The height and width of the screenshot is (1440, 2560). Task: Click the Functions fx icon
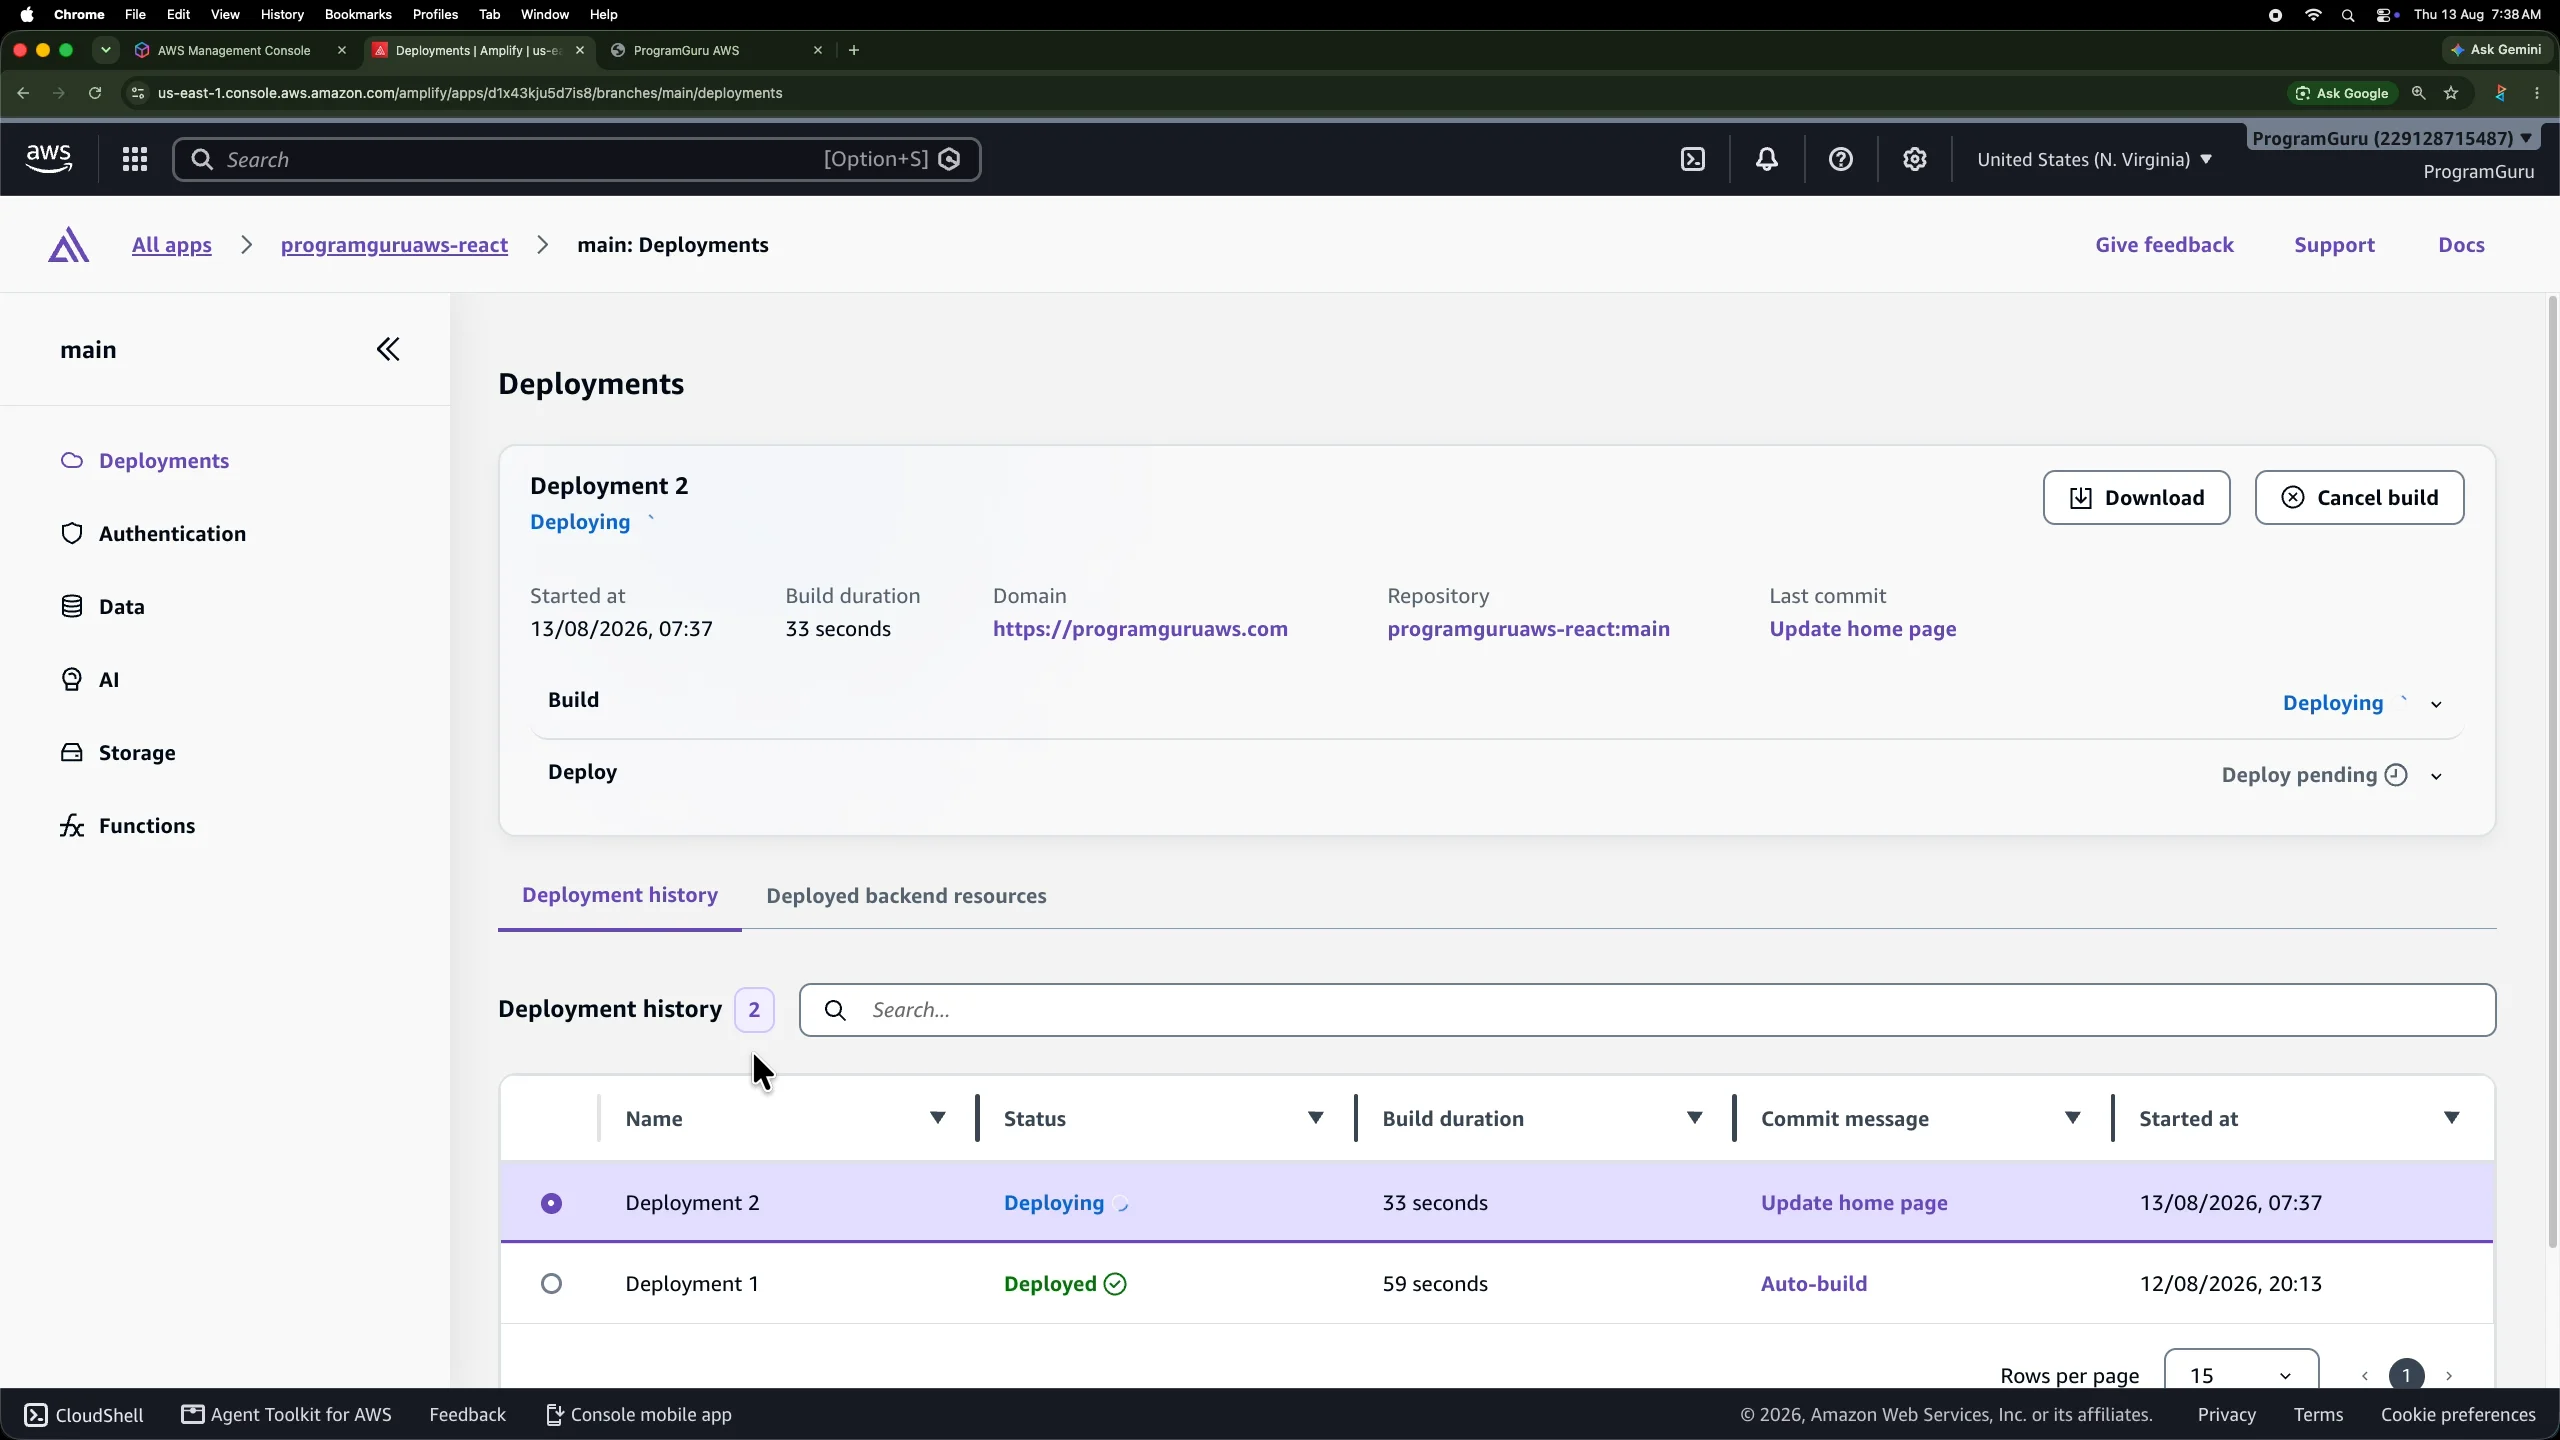click(72, 825)
